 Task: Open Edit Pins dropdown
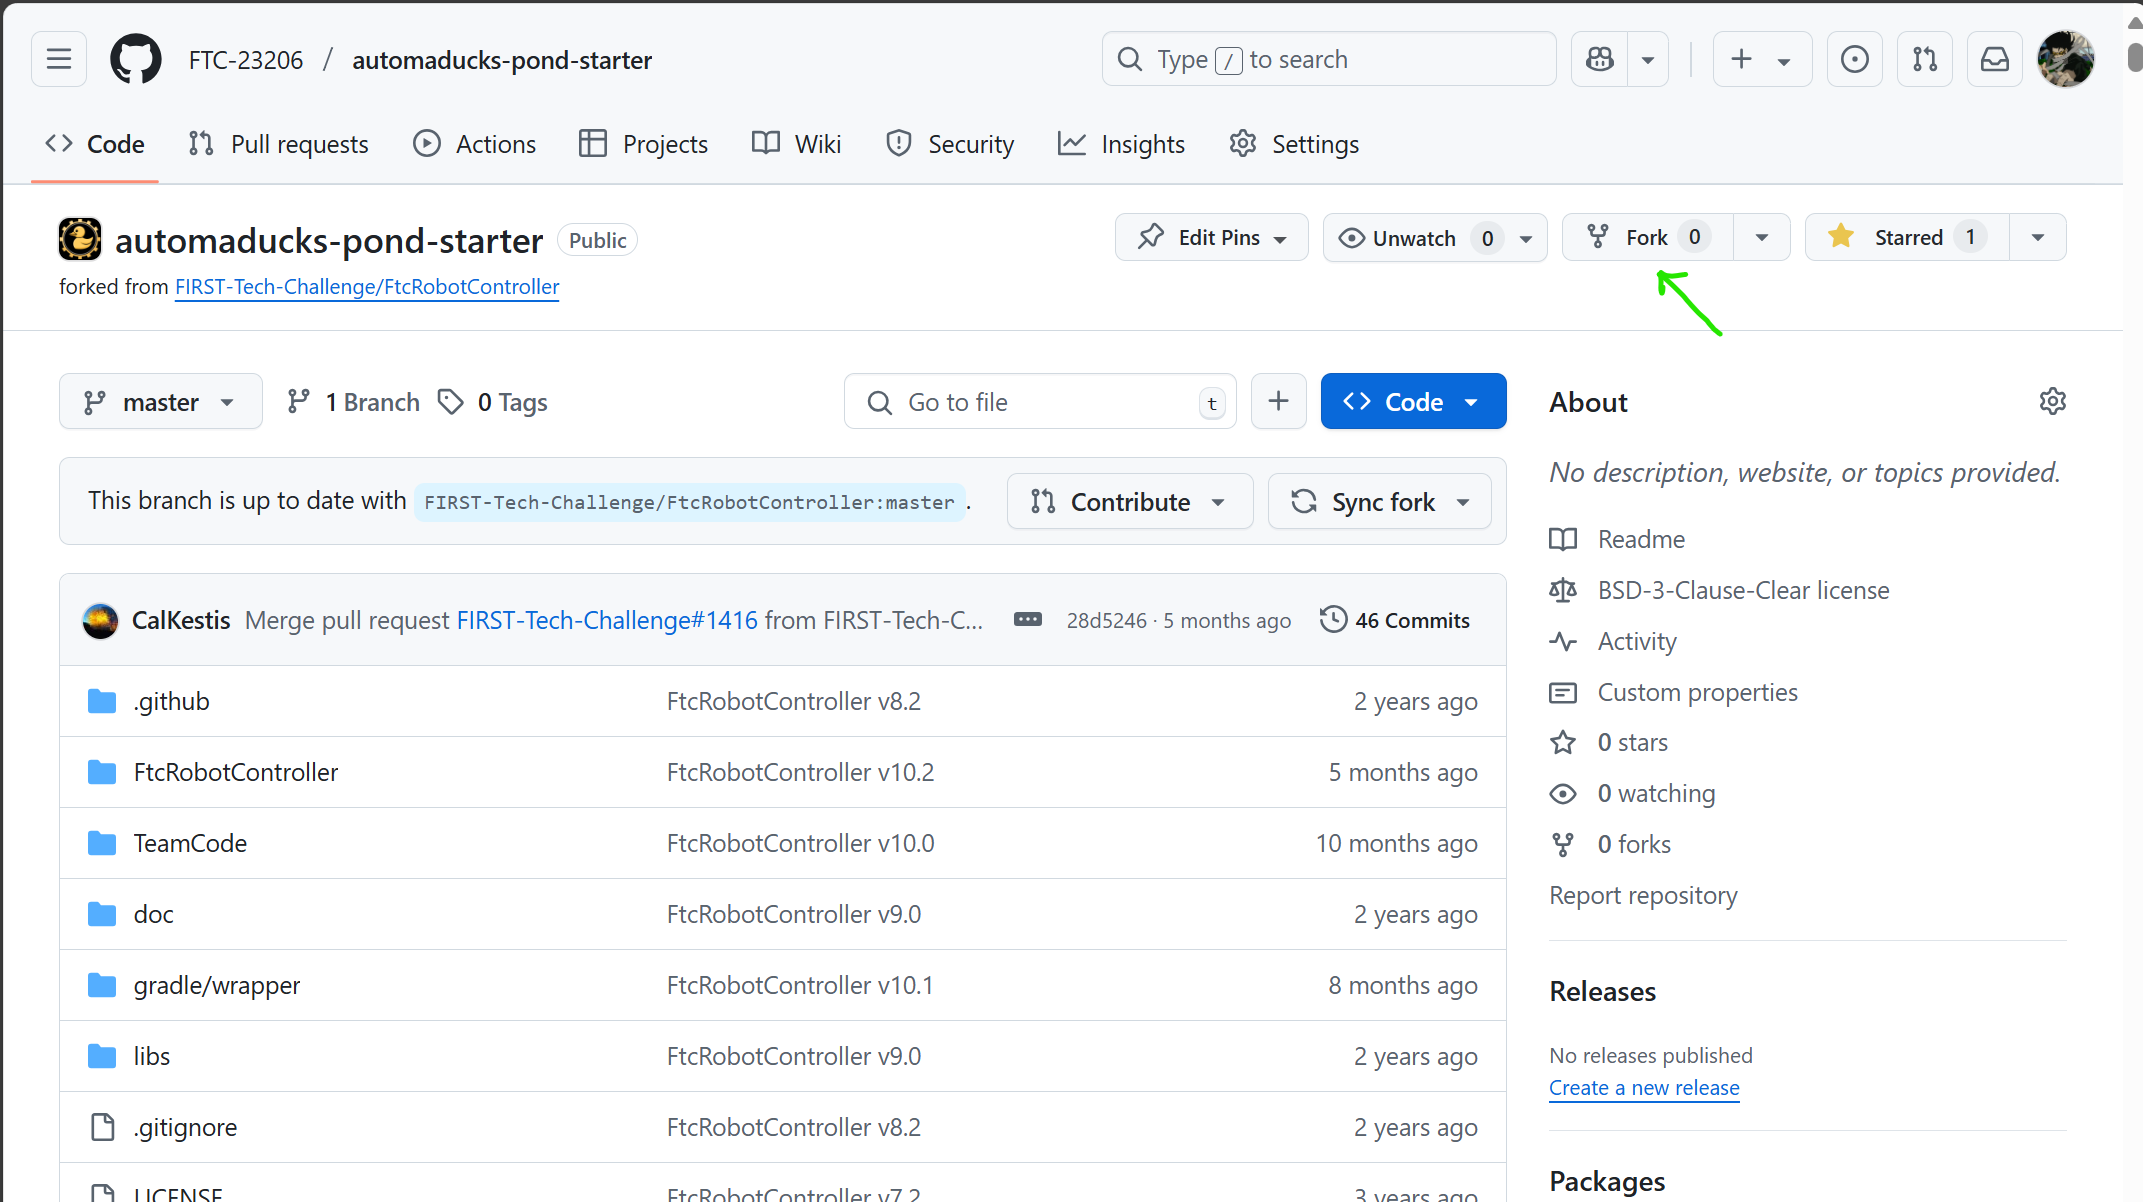(1212, 238)
